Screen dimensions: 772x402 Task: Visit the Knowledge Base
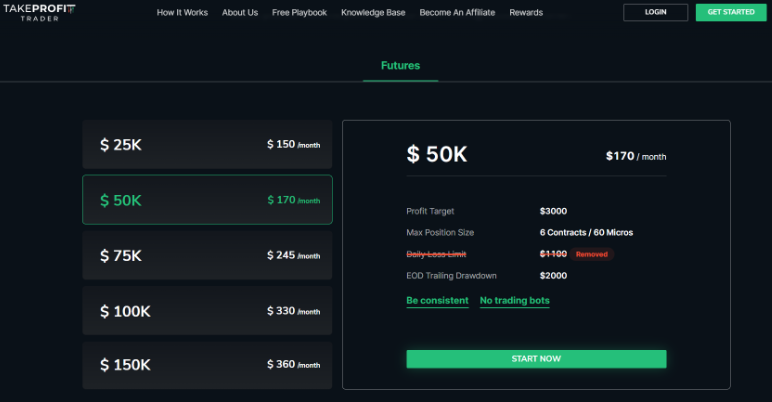tap(373, 13)
